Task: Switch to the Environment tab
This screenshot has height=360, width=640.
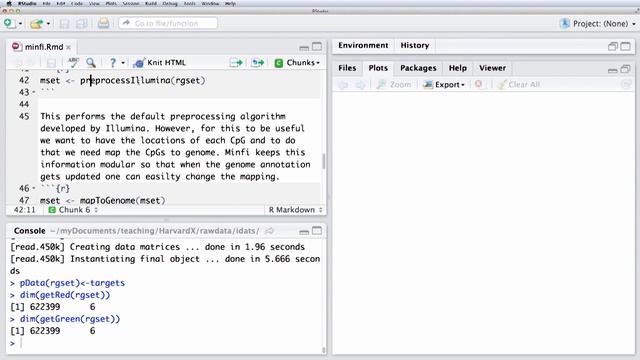Action: pos(363,45)
